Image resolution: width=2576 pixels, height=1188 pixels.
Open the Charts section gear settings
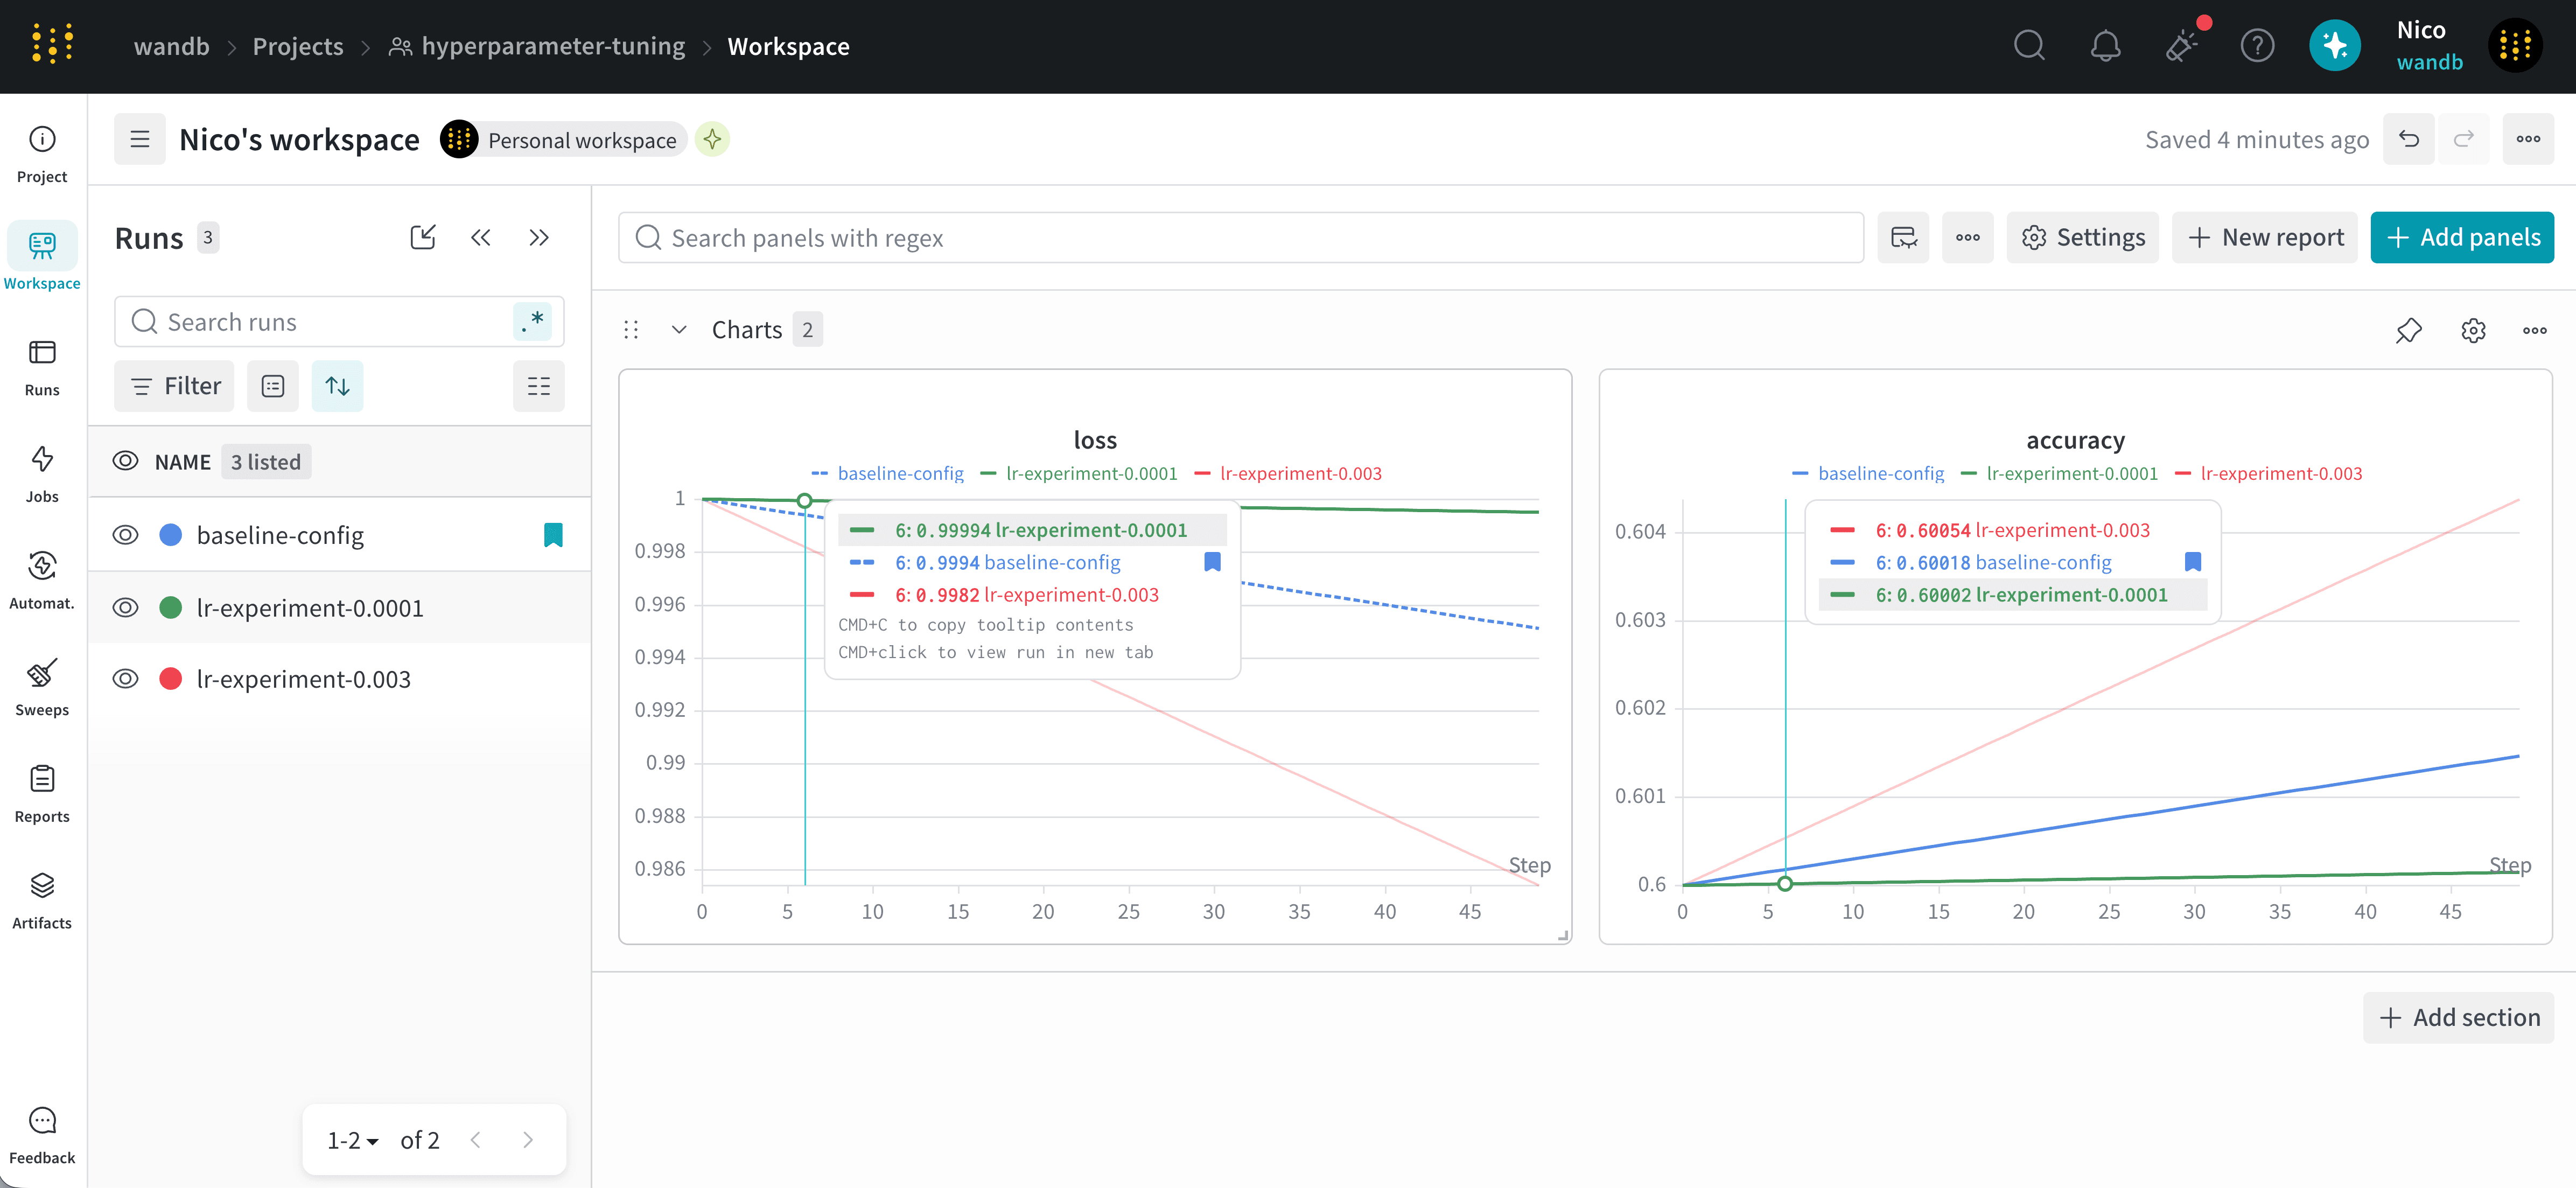tap(2473, 330)
